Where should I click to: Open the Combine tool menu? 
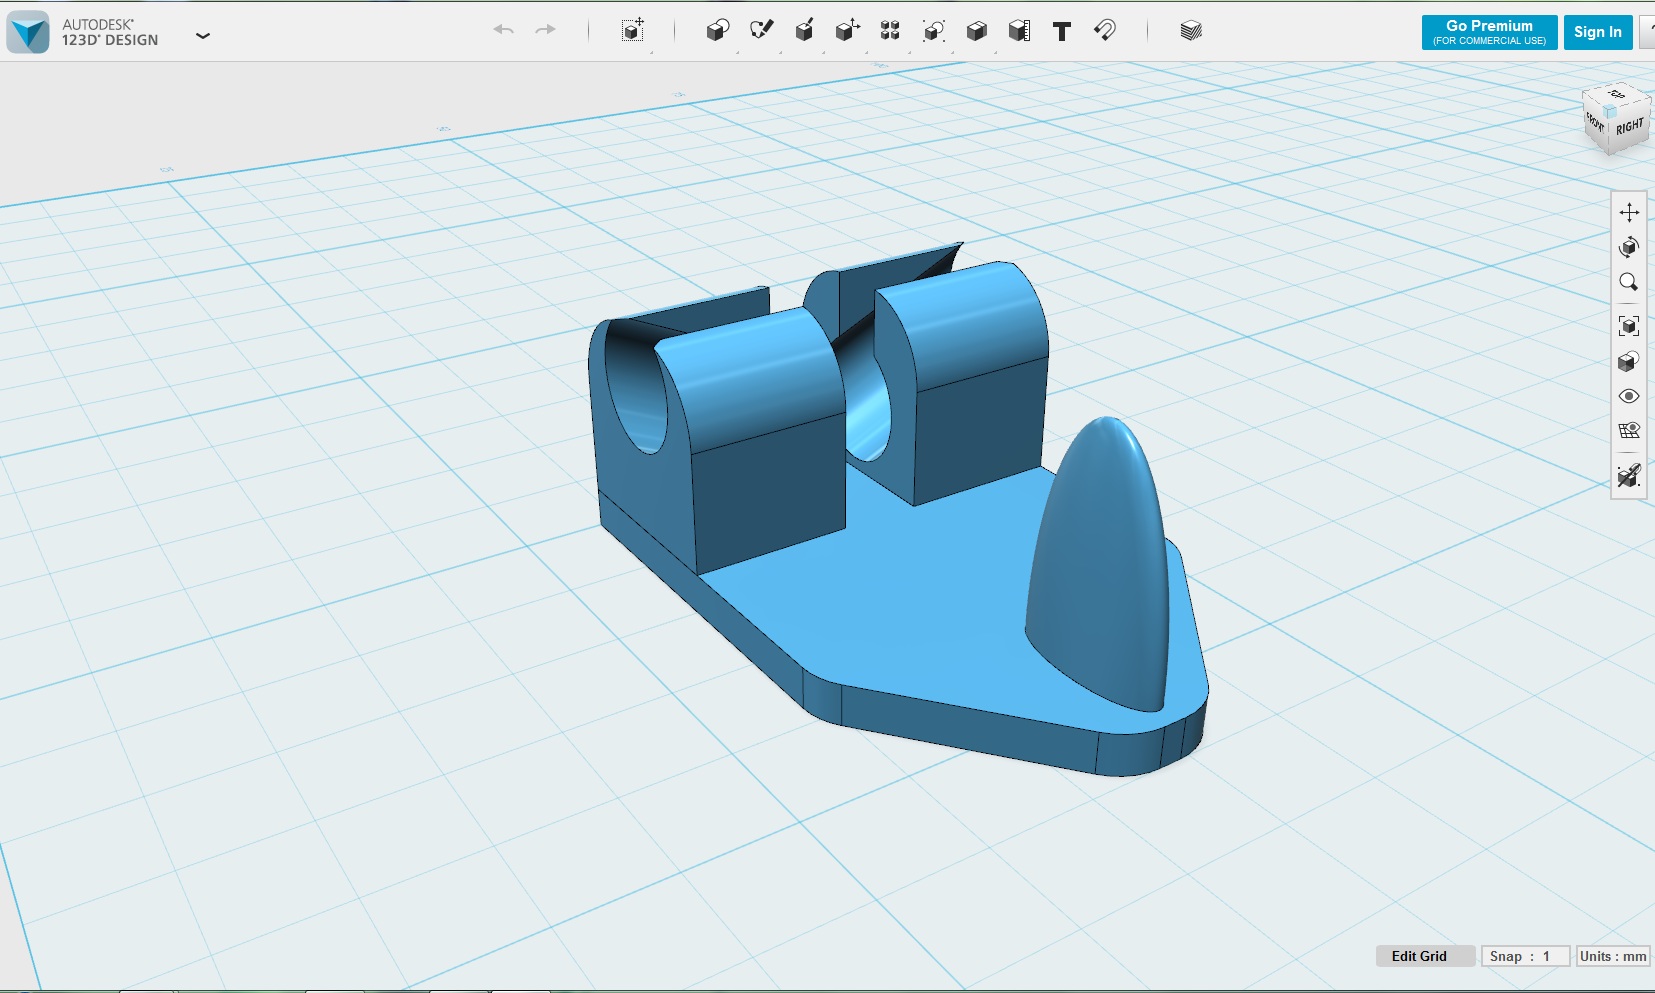[976, 30]
